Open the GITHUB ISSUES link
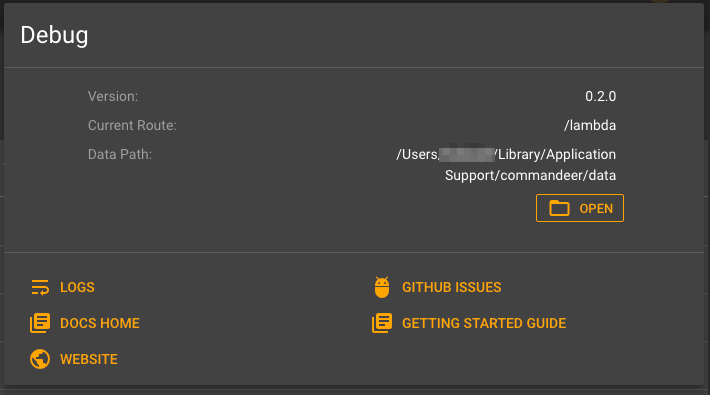This screenshot has height=395, width=710. 451,287
